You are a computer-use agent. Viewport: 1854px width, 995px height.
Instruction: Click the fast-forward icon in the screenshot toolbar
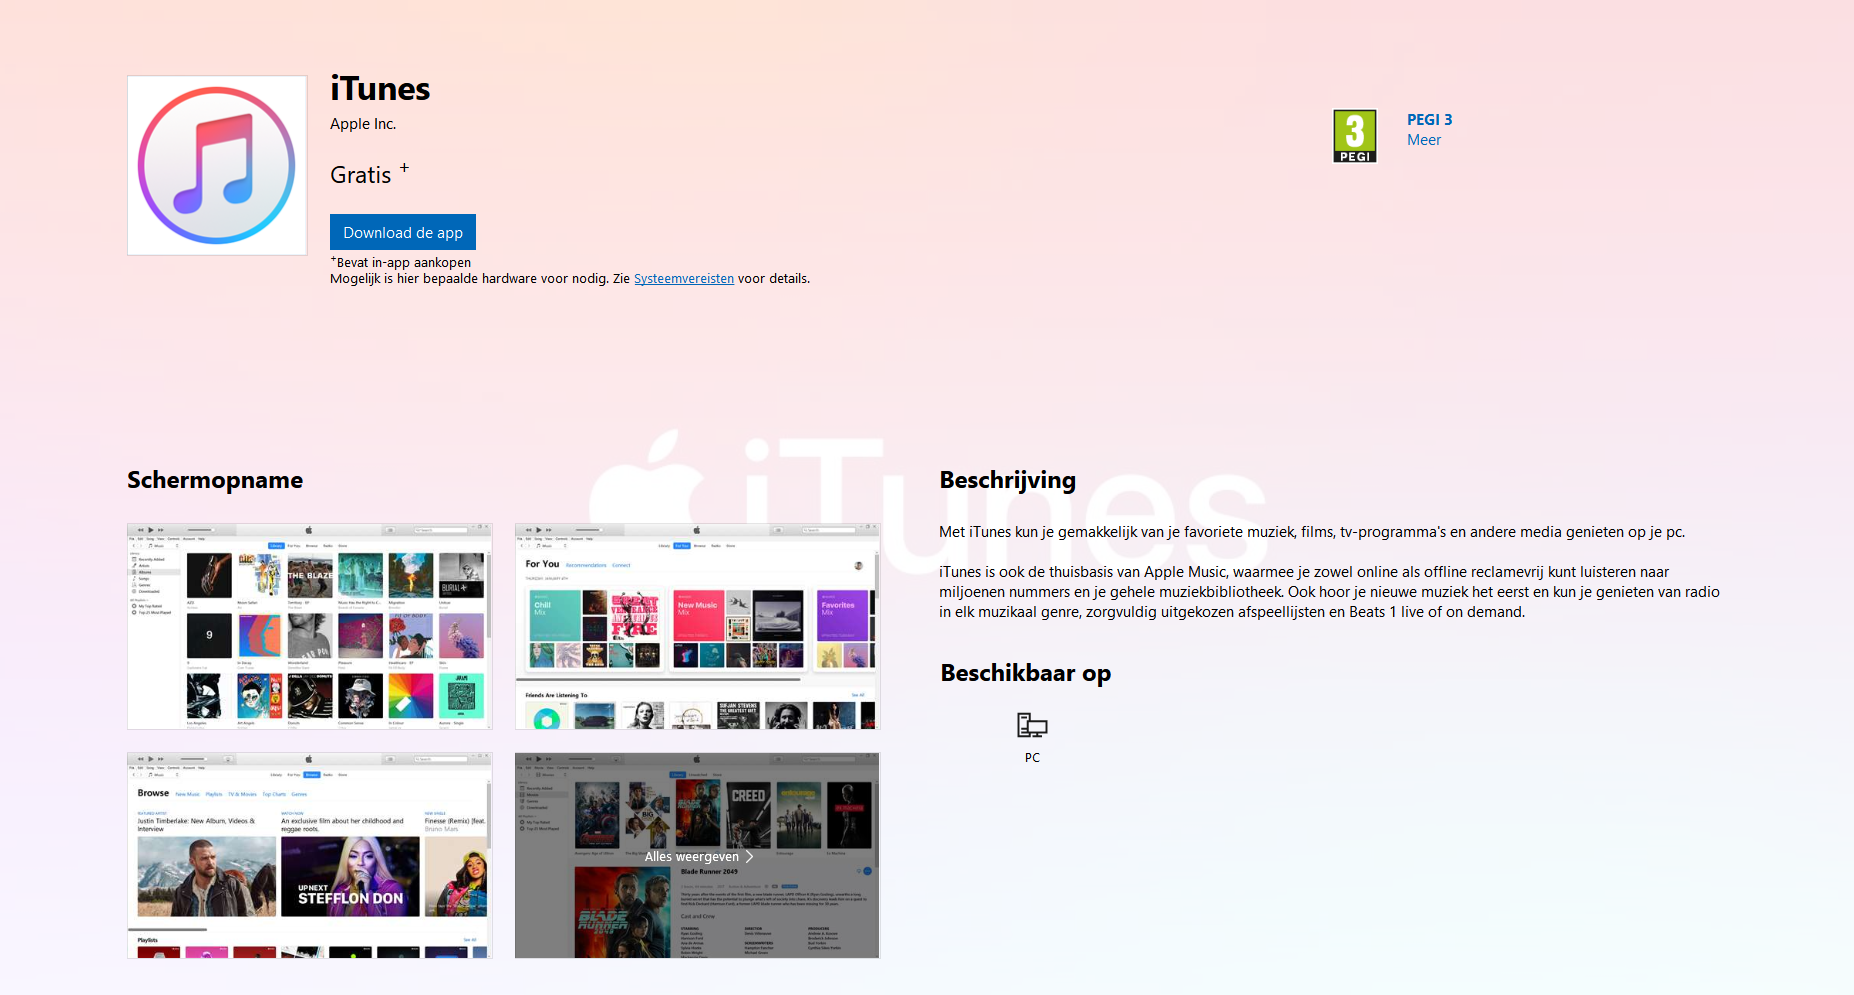(161, 530)
